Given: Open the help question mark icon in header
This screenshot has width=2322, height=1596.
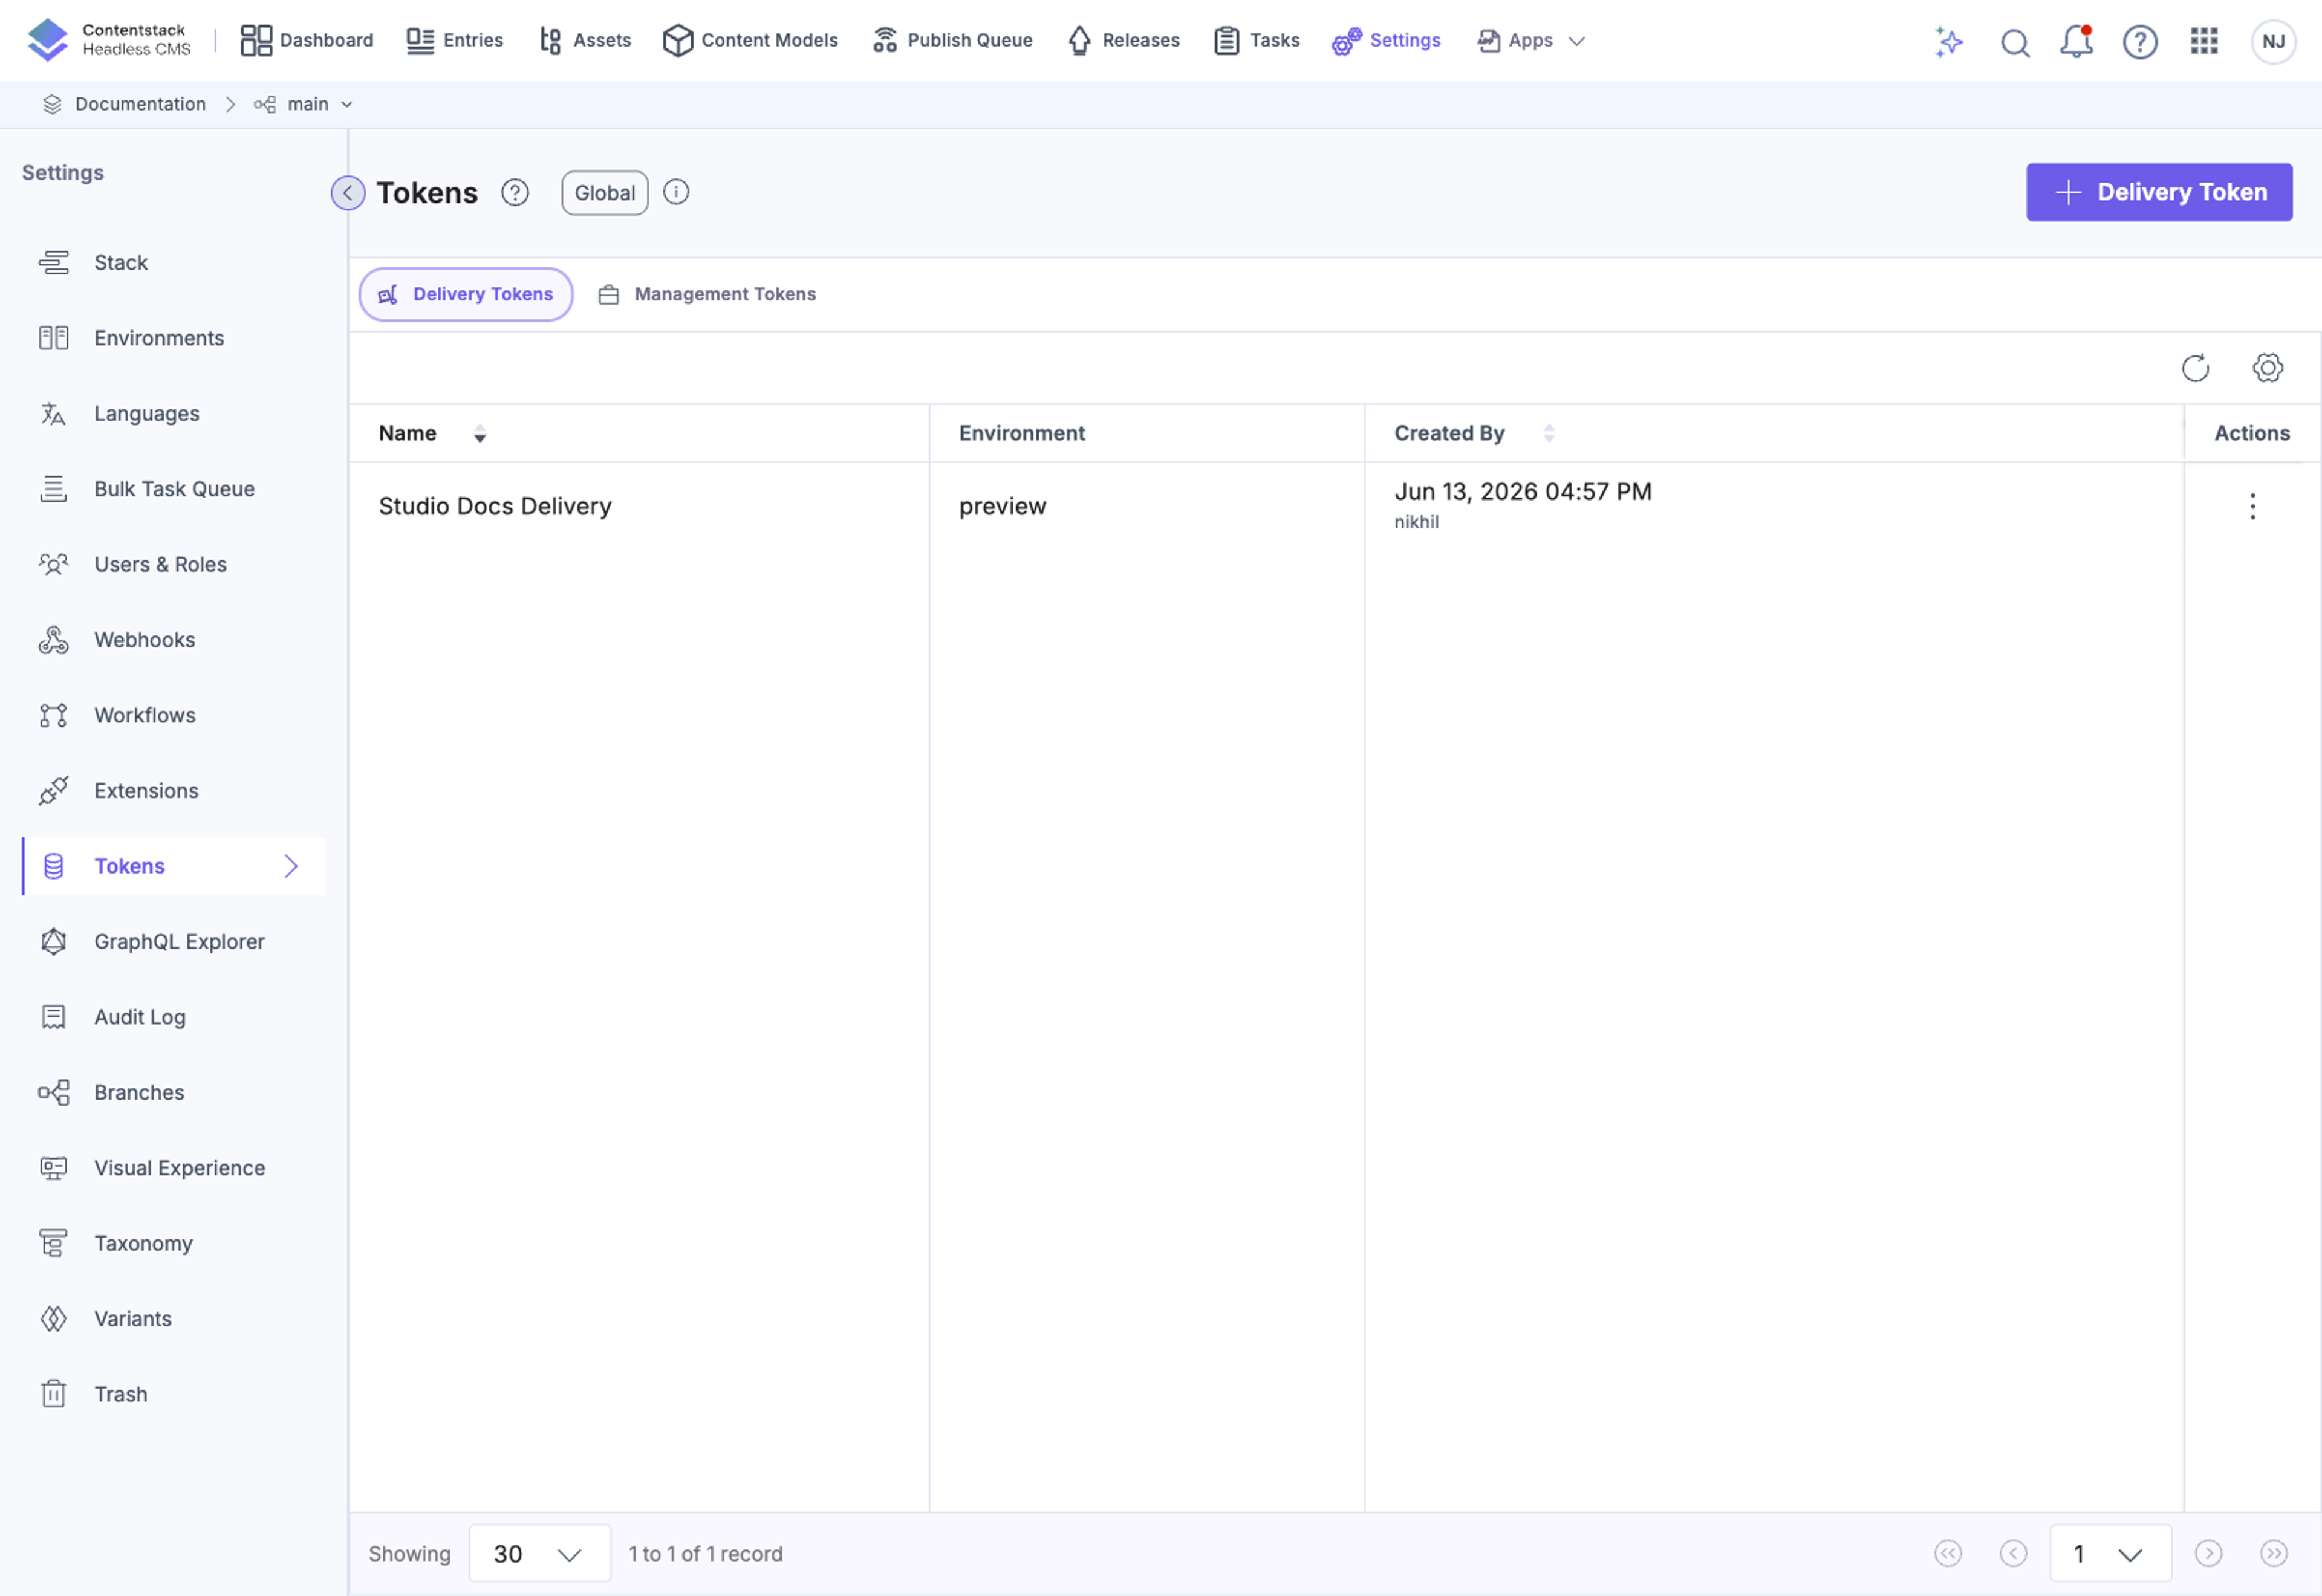Looking at the screenshot, I should [x=2140, y=42].
